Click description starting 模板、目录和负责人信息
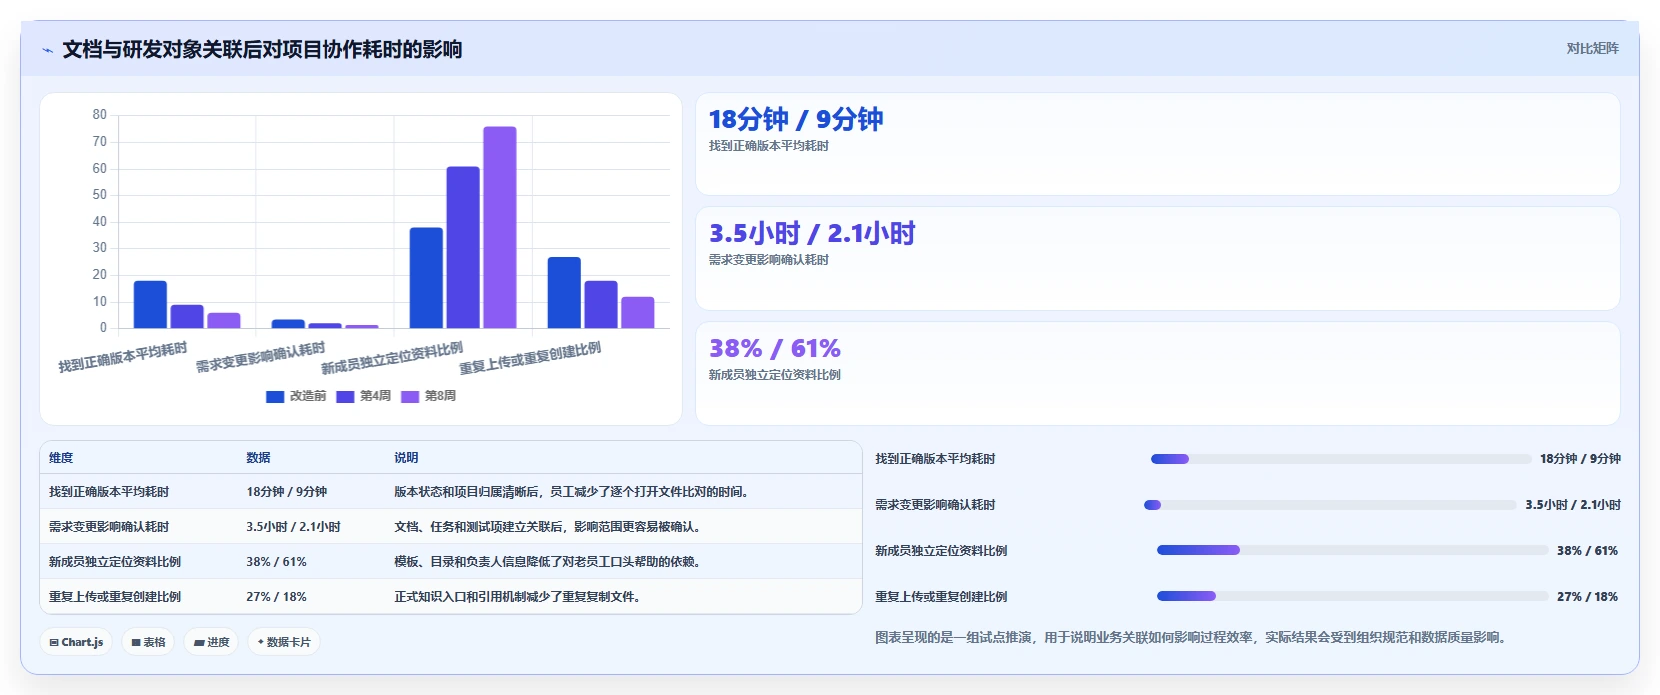This screenshot has width=1660, height=695. 550,562
